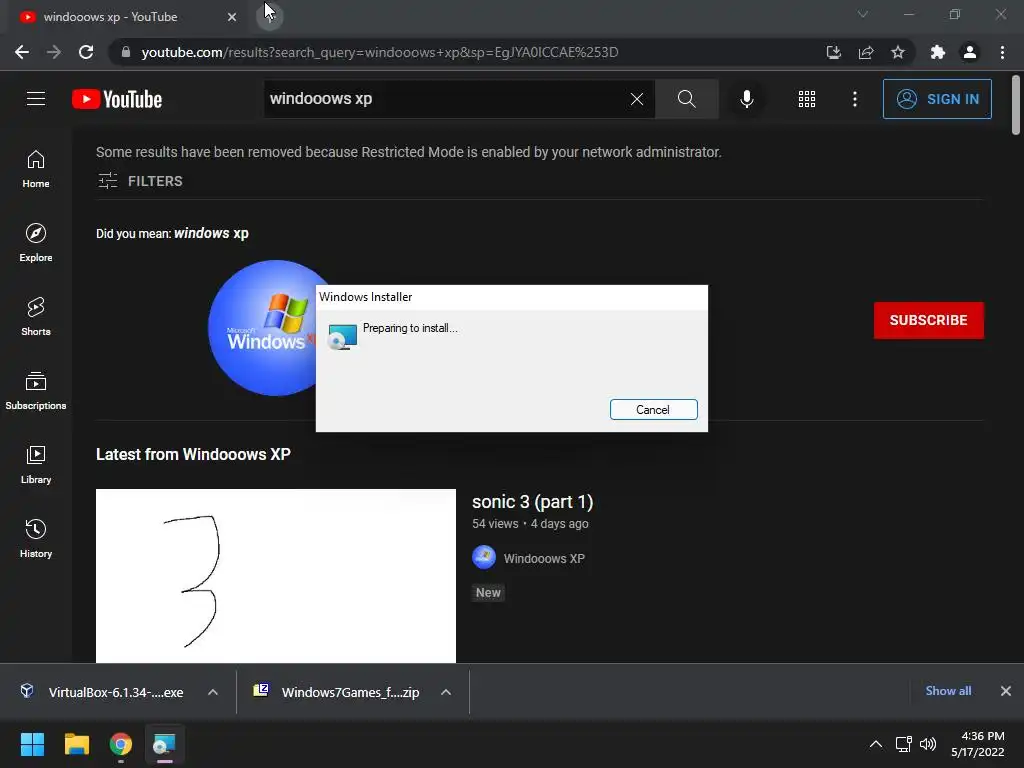This screenshot has width=1024, height=768.
Task: Run the search with the magnifier button
Action: [686, 99]
